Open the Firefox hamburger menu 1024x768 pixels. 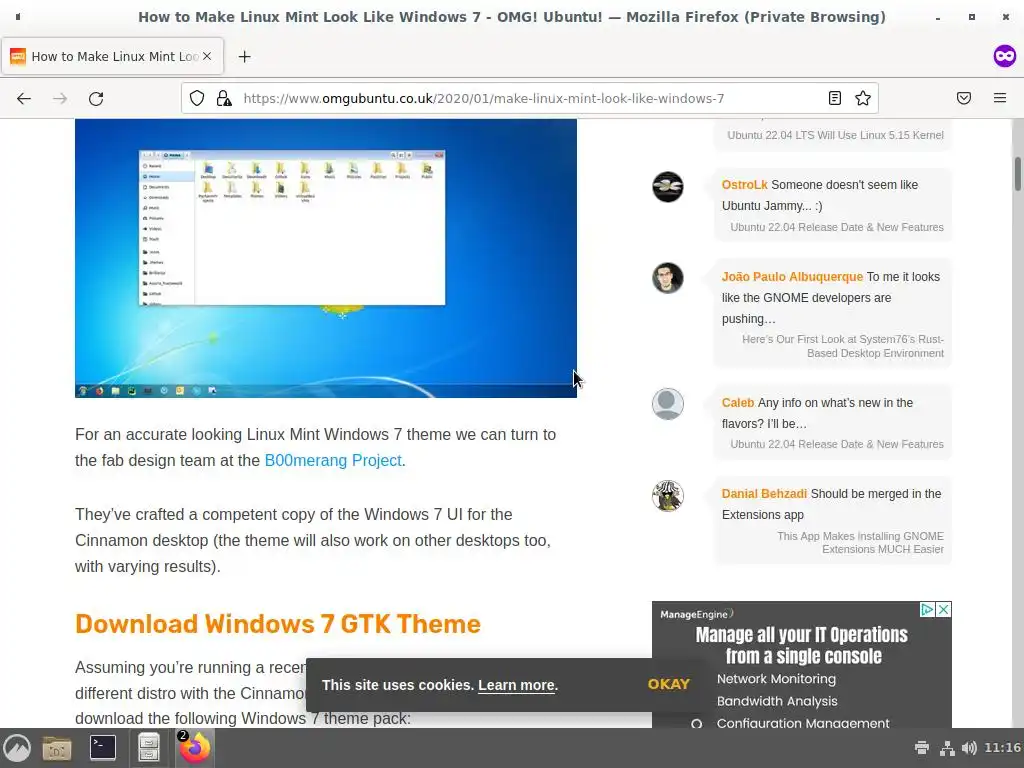(1000, 98)
